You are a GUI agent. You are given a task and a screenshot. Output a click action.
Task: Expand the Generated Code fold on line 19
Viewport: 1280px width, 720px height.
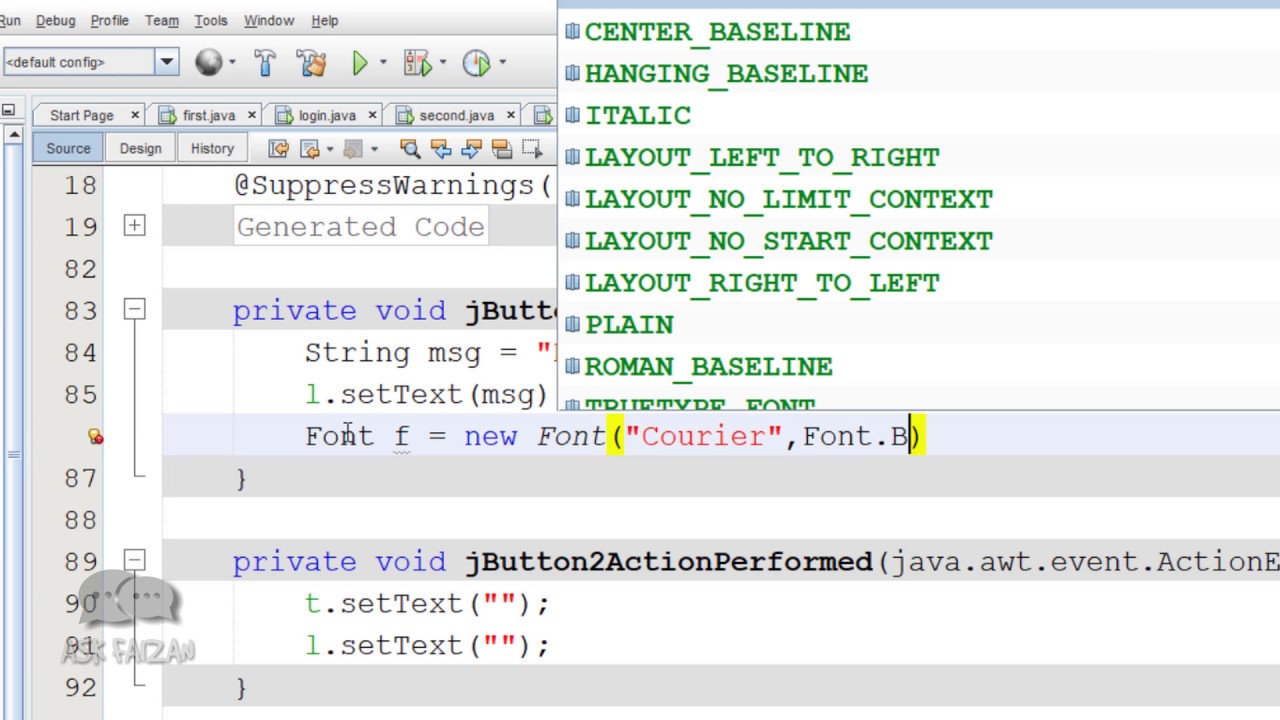pos(134,226)
